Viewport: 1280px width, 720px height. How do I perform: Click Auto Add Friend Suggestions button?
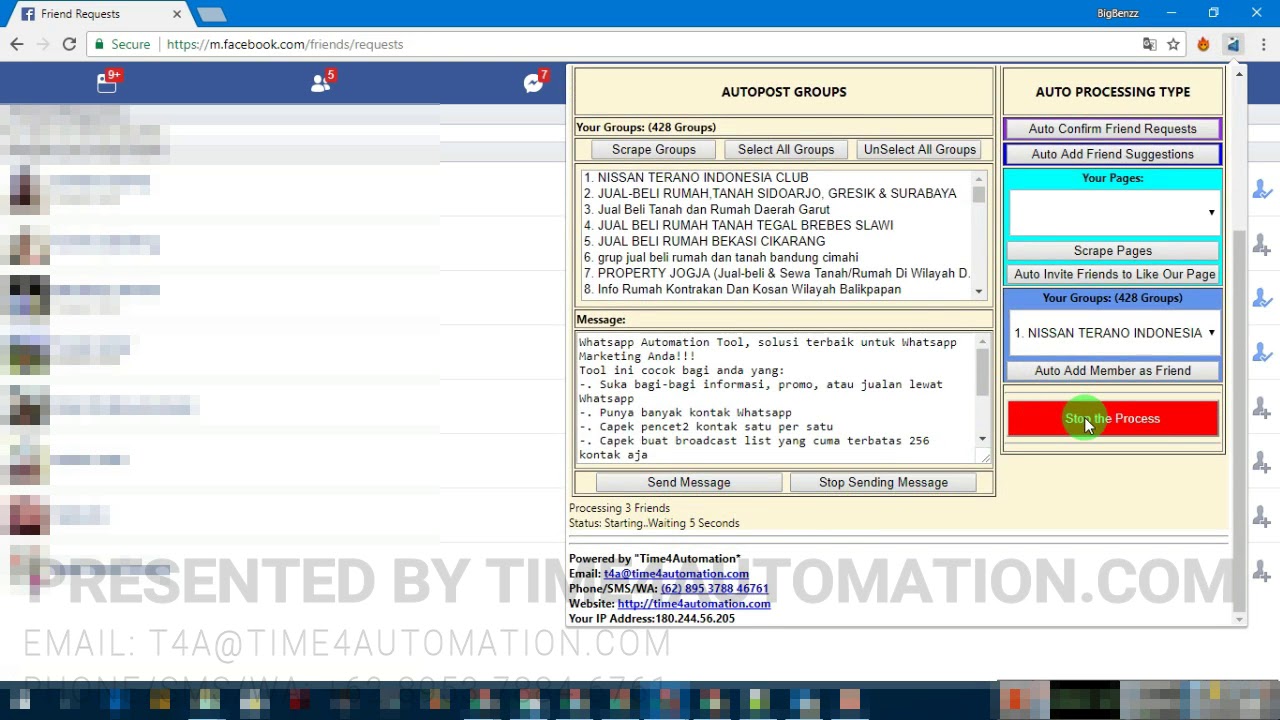pos(1113,155)
